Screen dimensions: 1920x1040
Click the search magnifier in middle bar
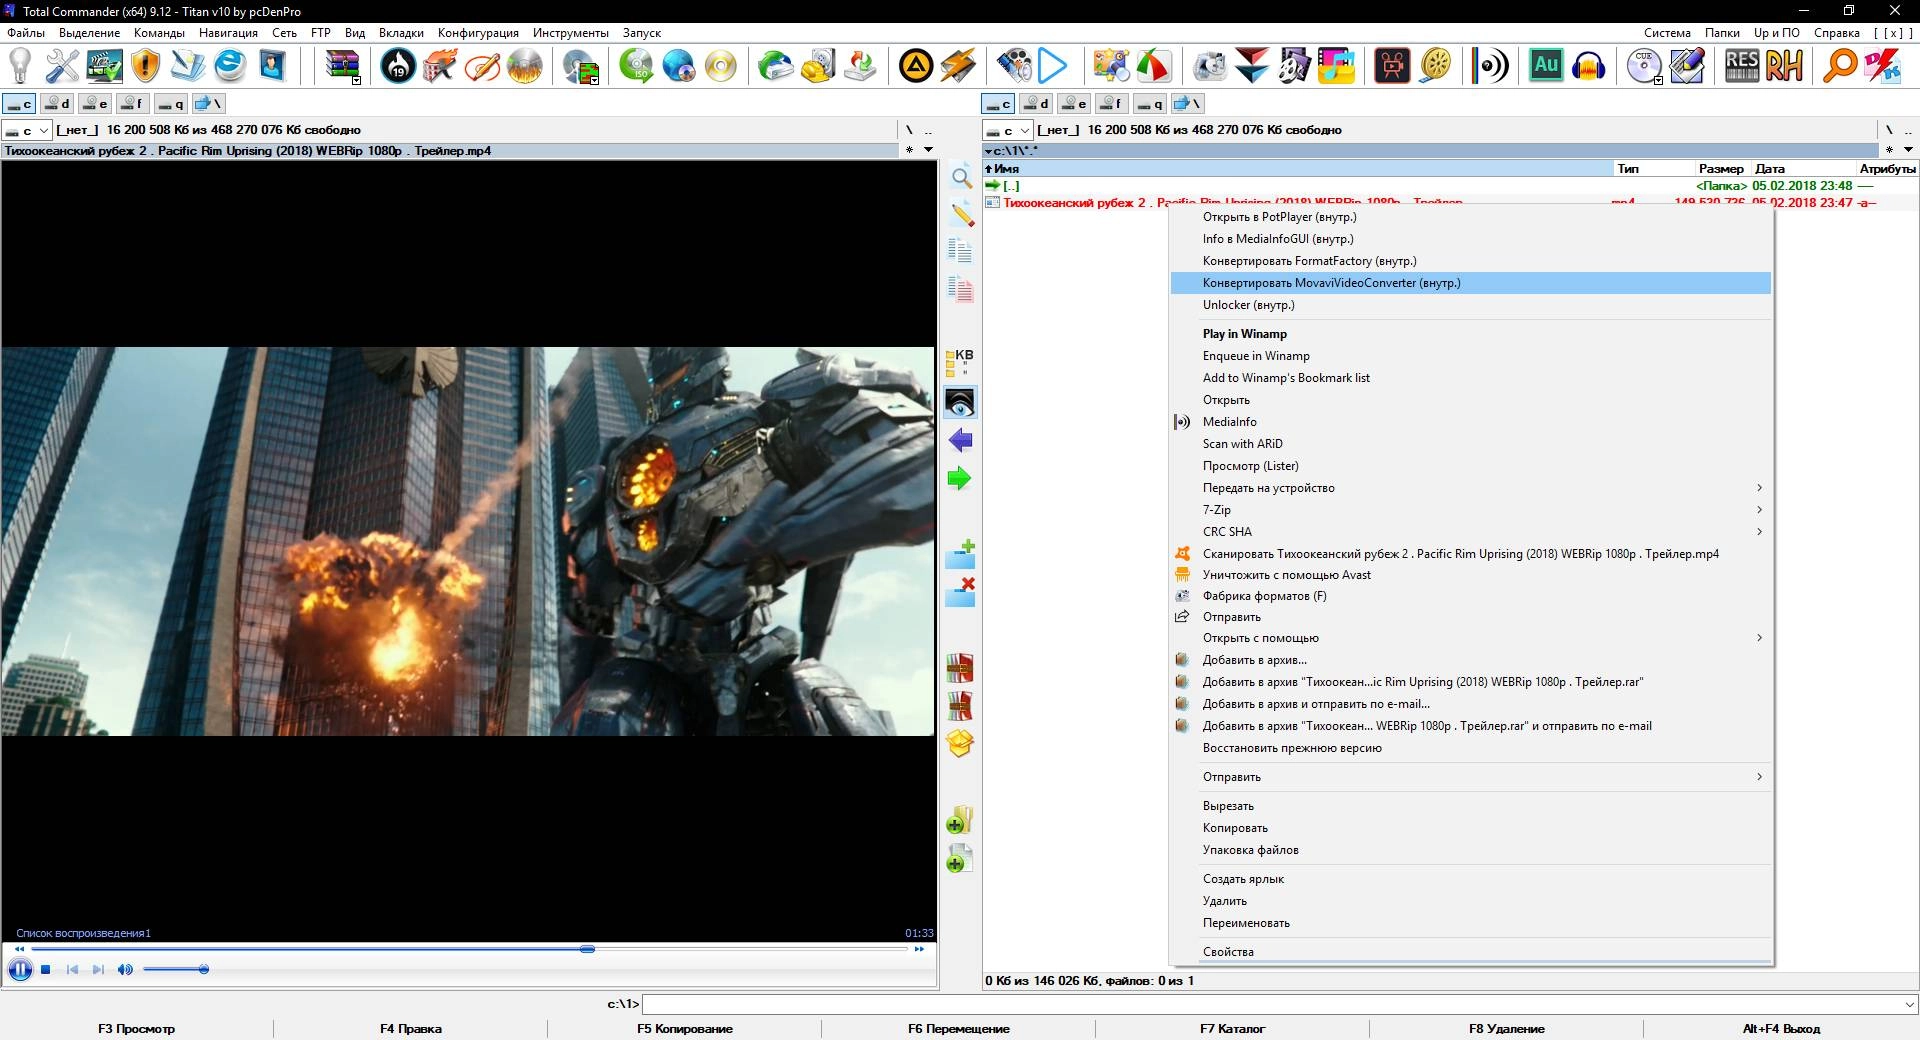pos(961,178)
